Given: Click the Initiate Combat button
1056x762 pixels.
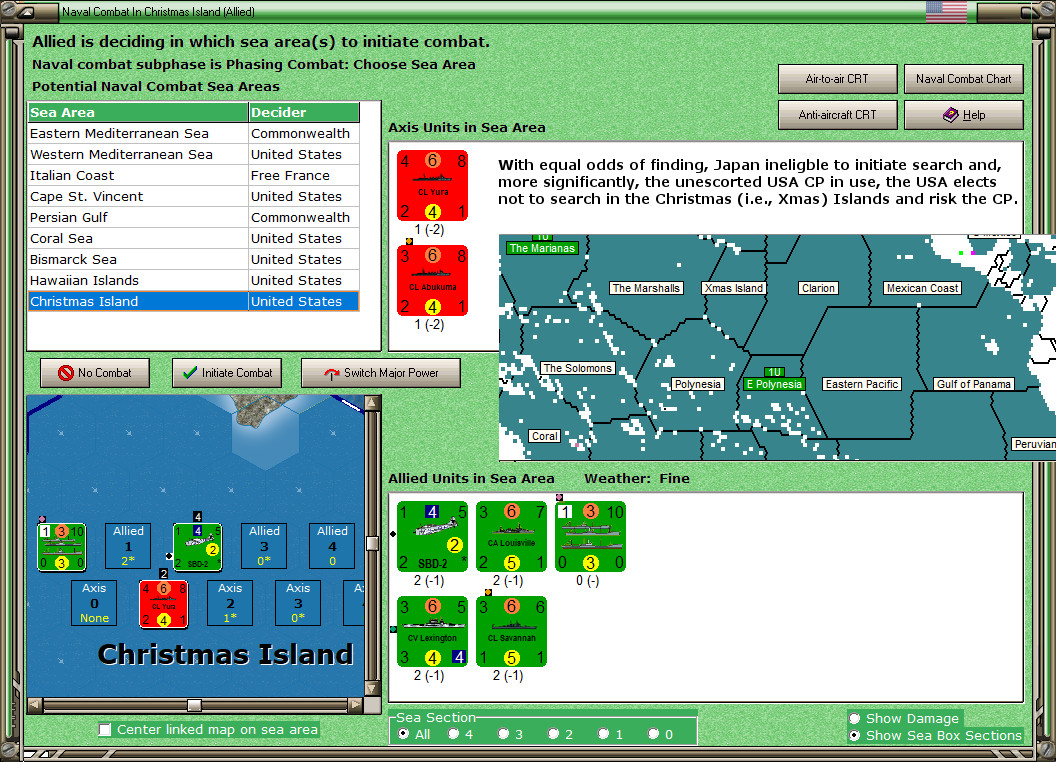Looking at the screenshot, I should (x=227, y=373).
